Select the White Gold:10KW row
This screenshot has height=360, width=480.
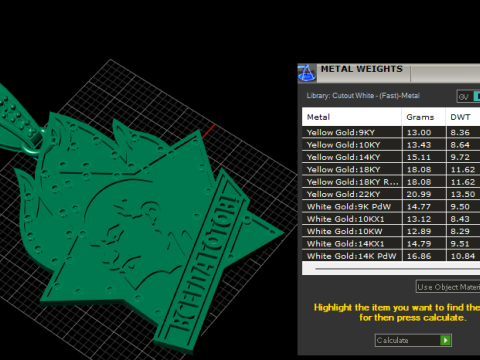391,231
